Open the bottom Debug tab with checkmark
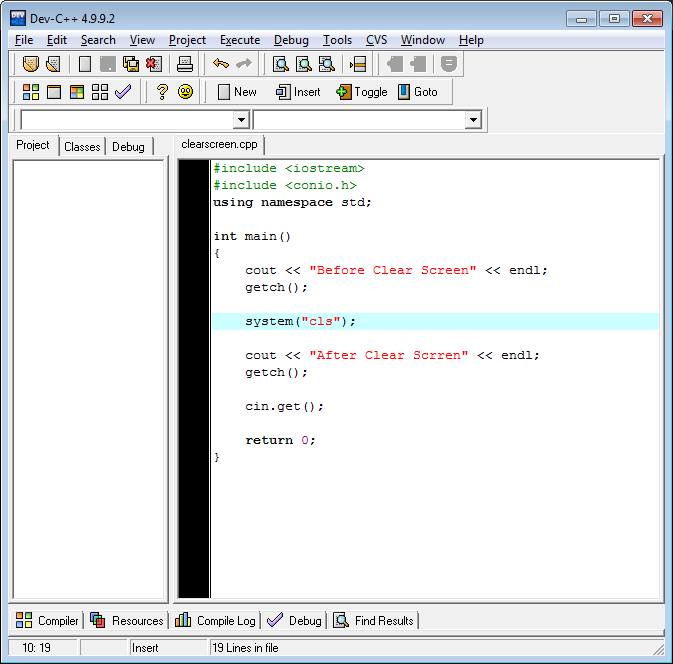 tap(294, 620)
